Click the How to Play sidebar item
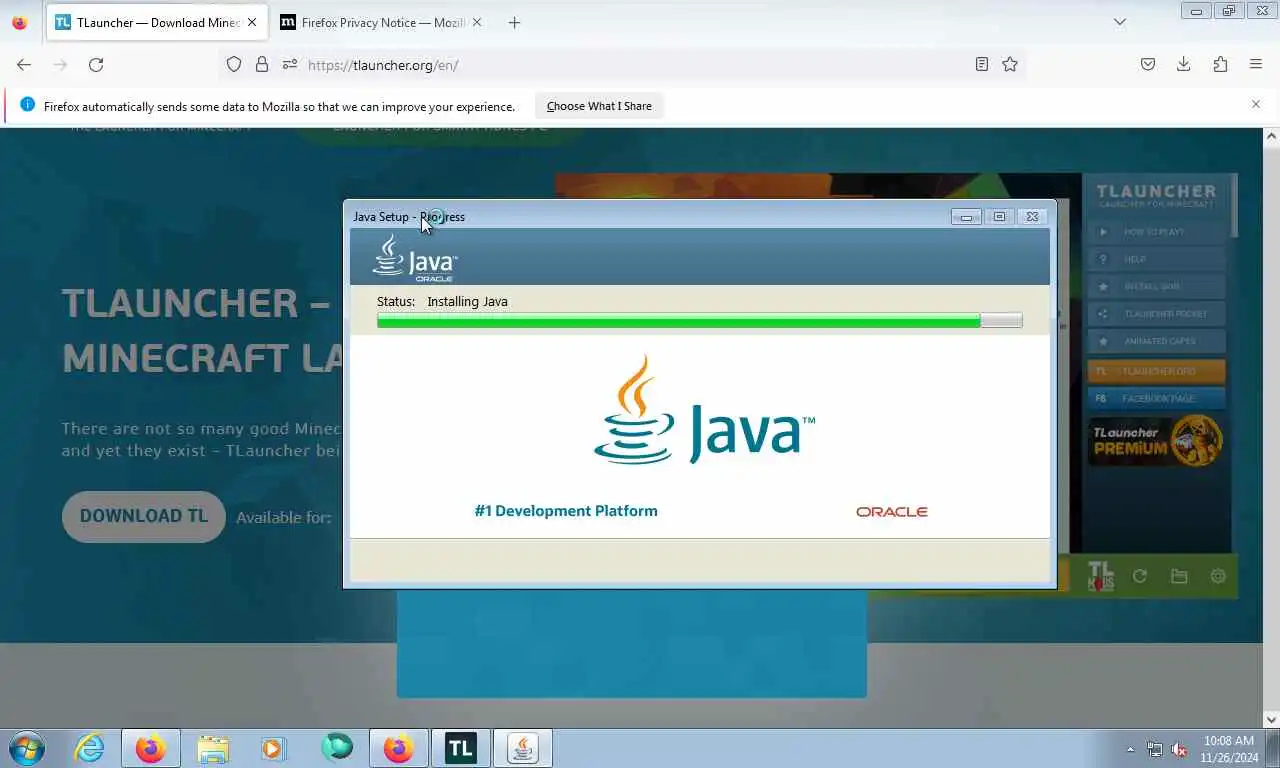 click(1155, 231)
